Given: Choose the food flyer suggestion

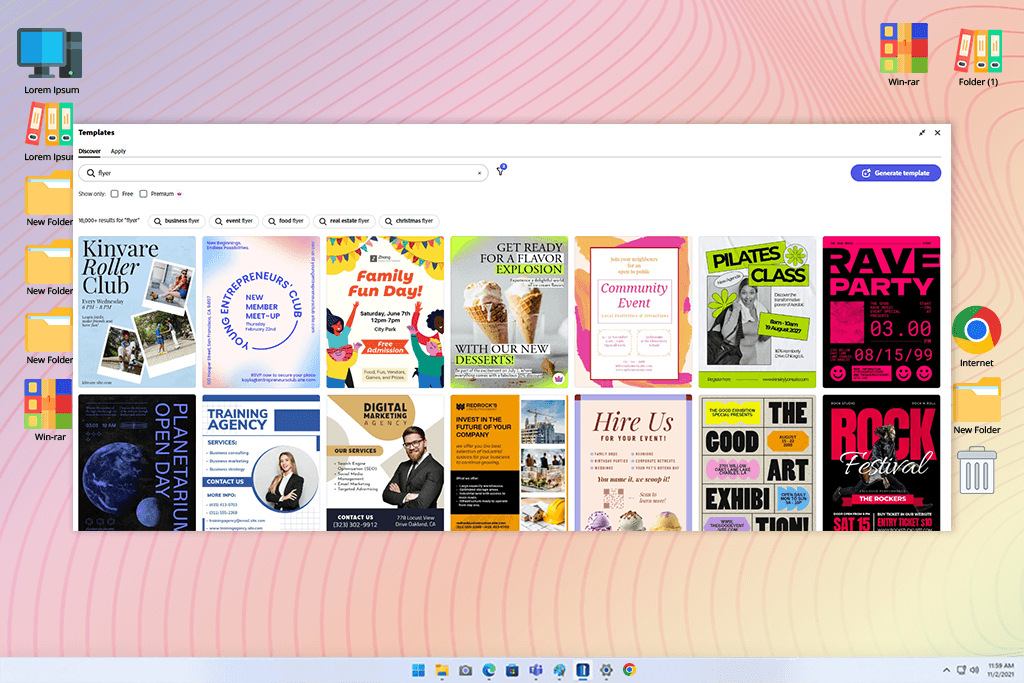Looking at the screenshot, I should tap(286, 221).
